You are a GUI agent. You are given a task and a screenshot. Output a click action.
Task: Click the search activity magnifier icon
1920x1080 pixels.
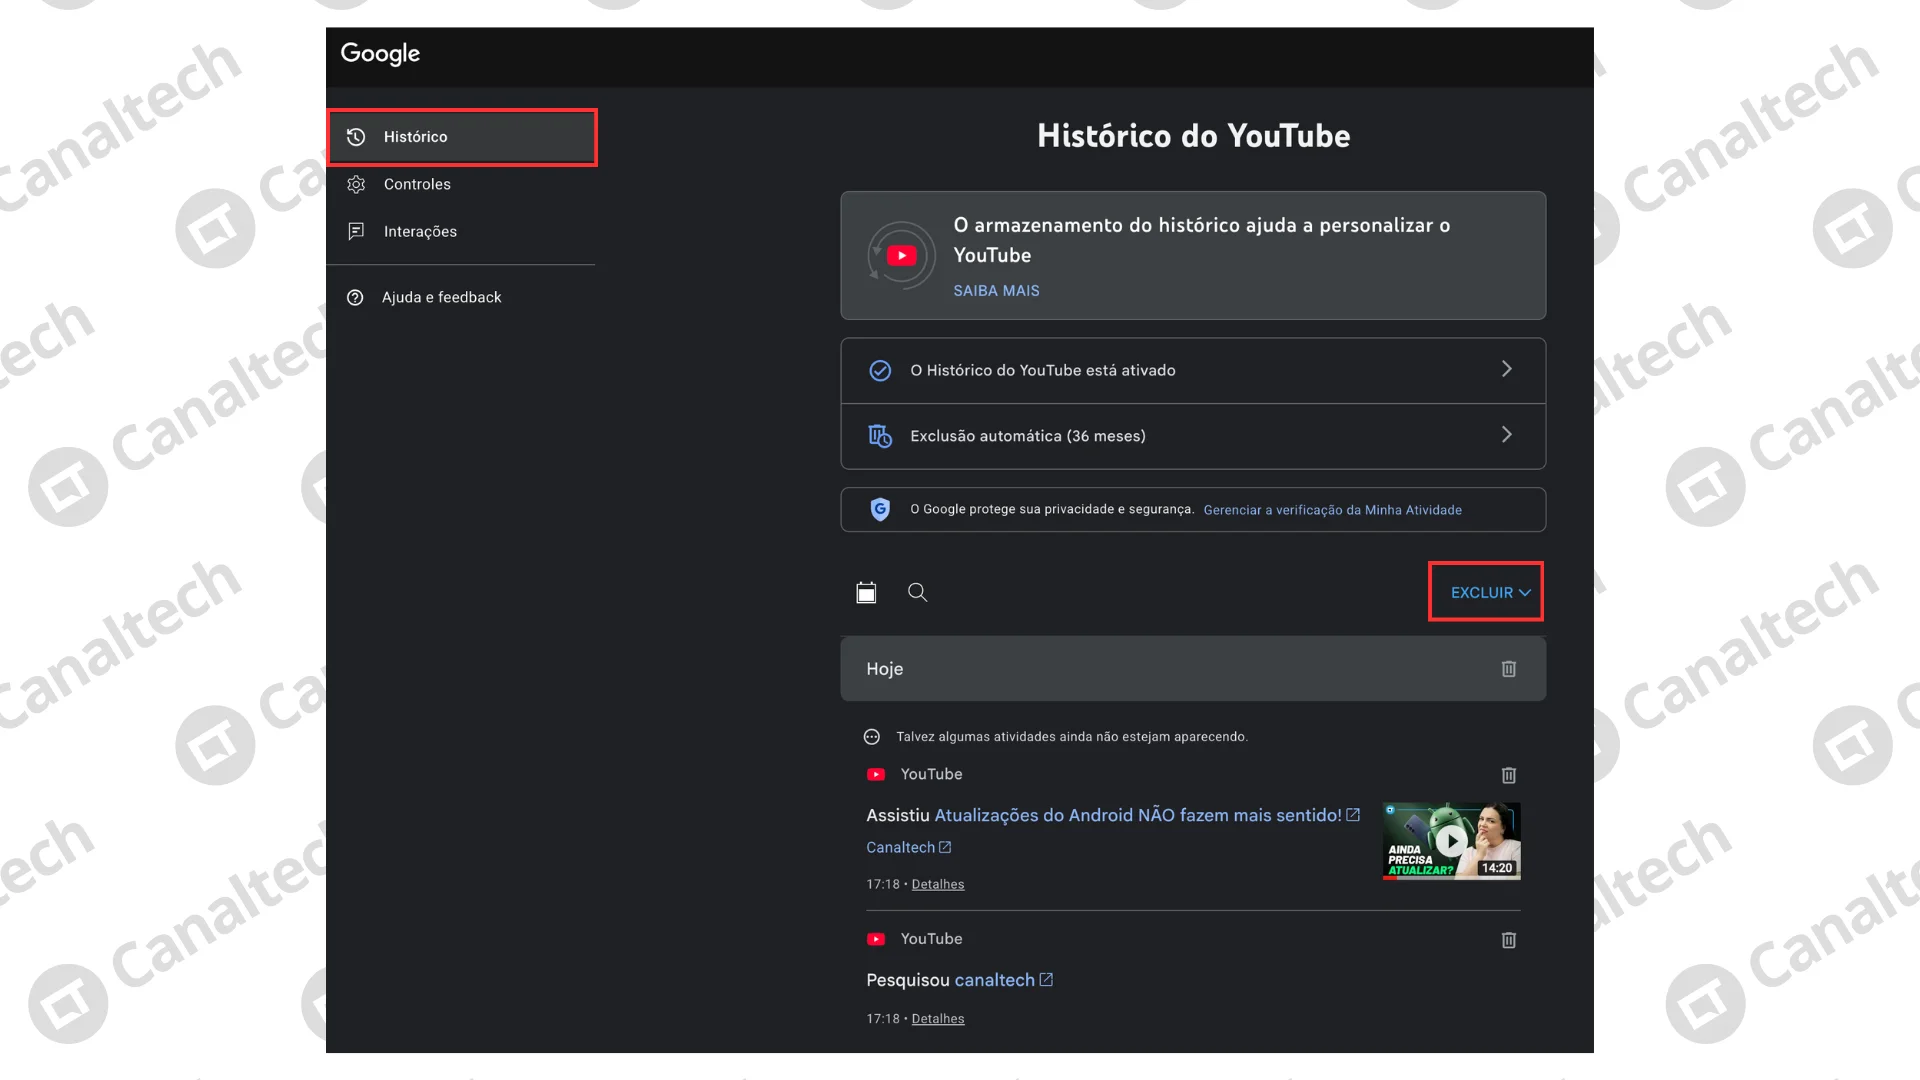(x=917, y=593)
